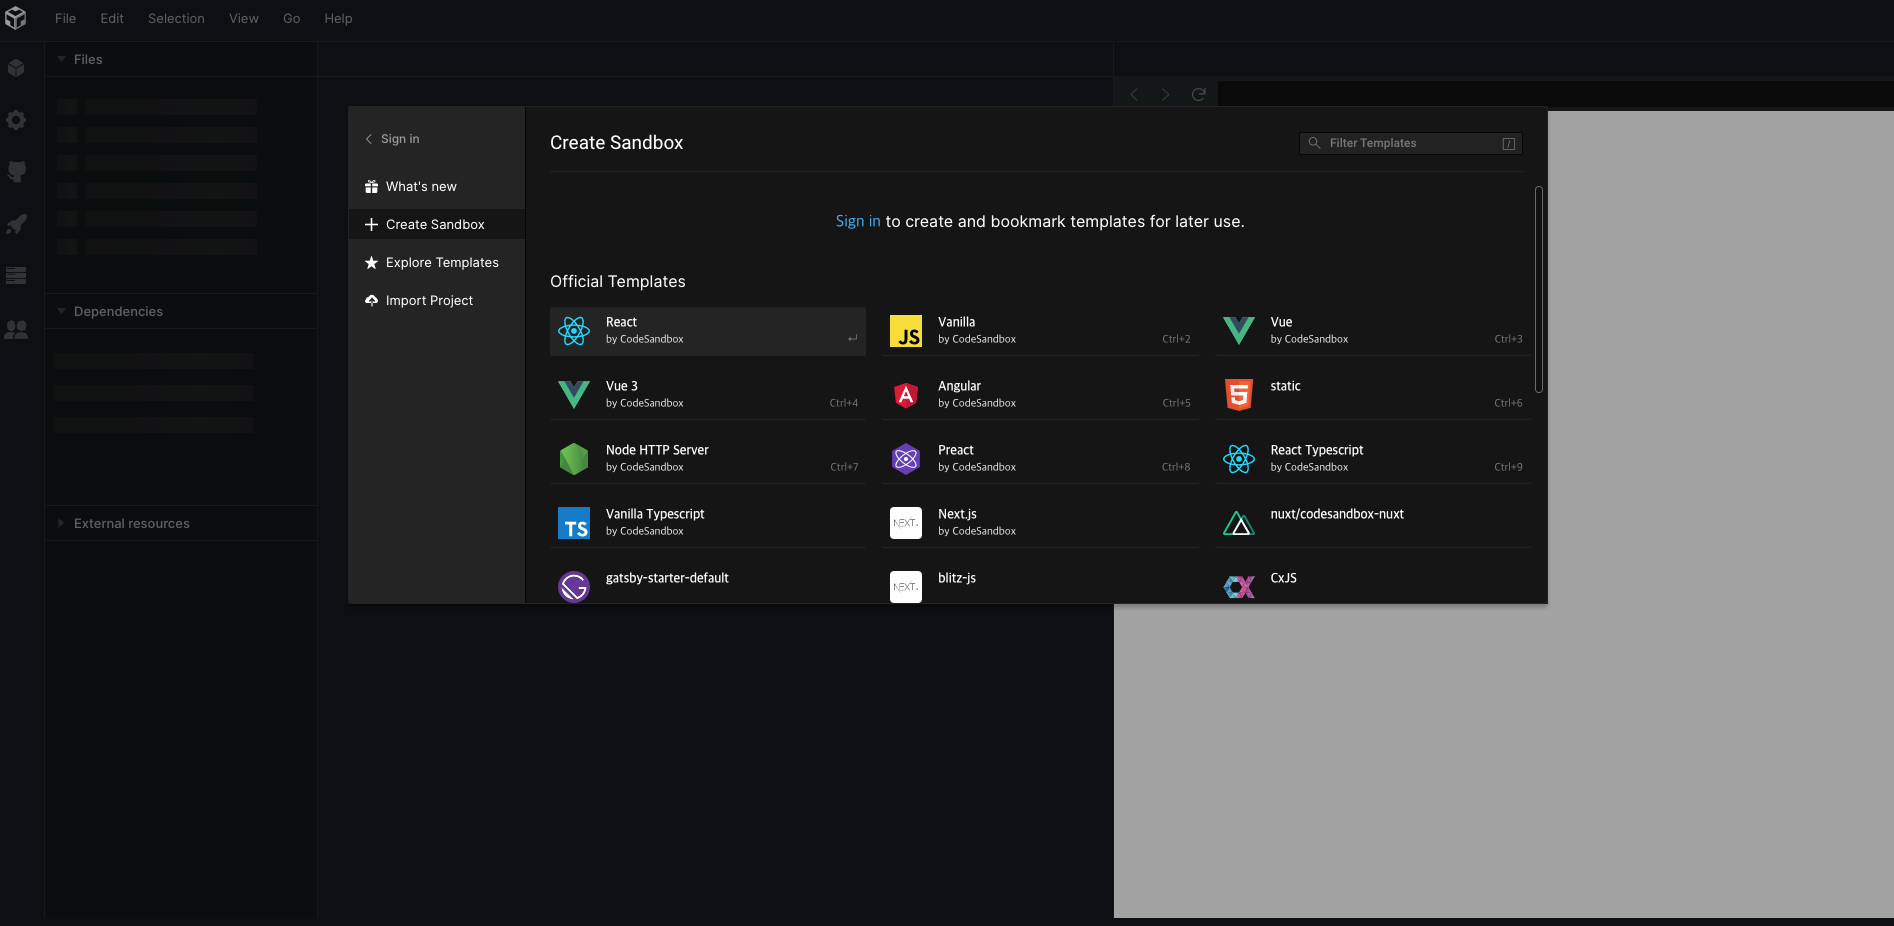Click the CodeSandbox logo icon

pos(16,18)
